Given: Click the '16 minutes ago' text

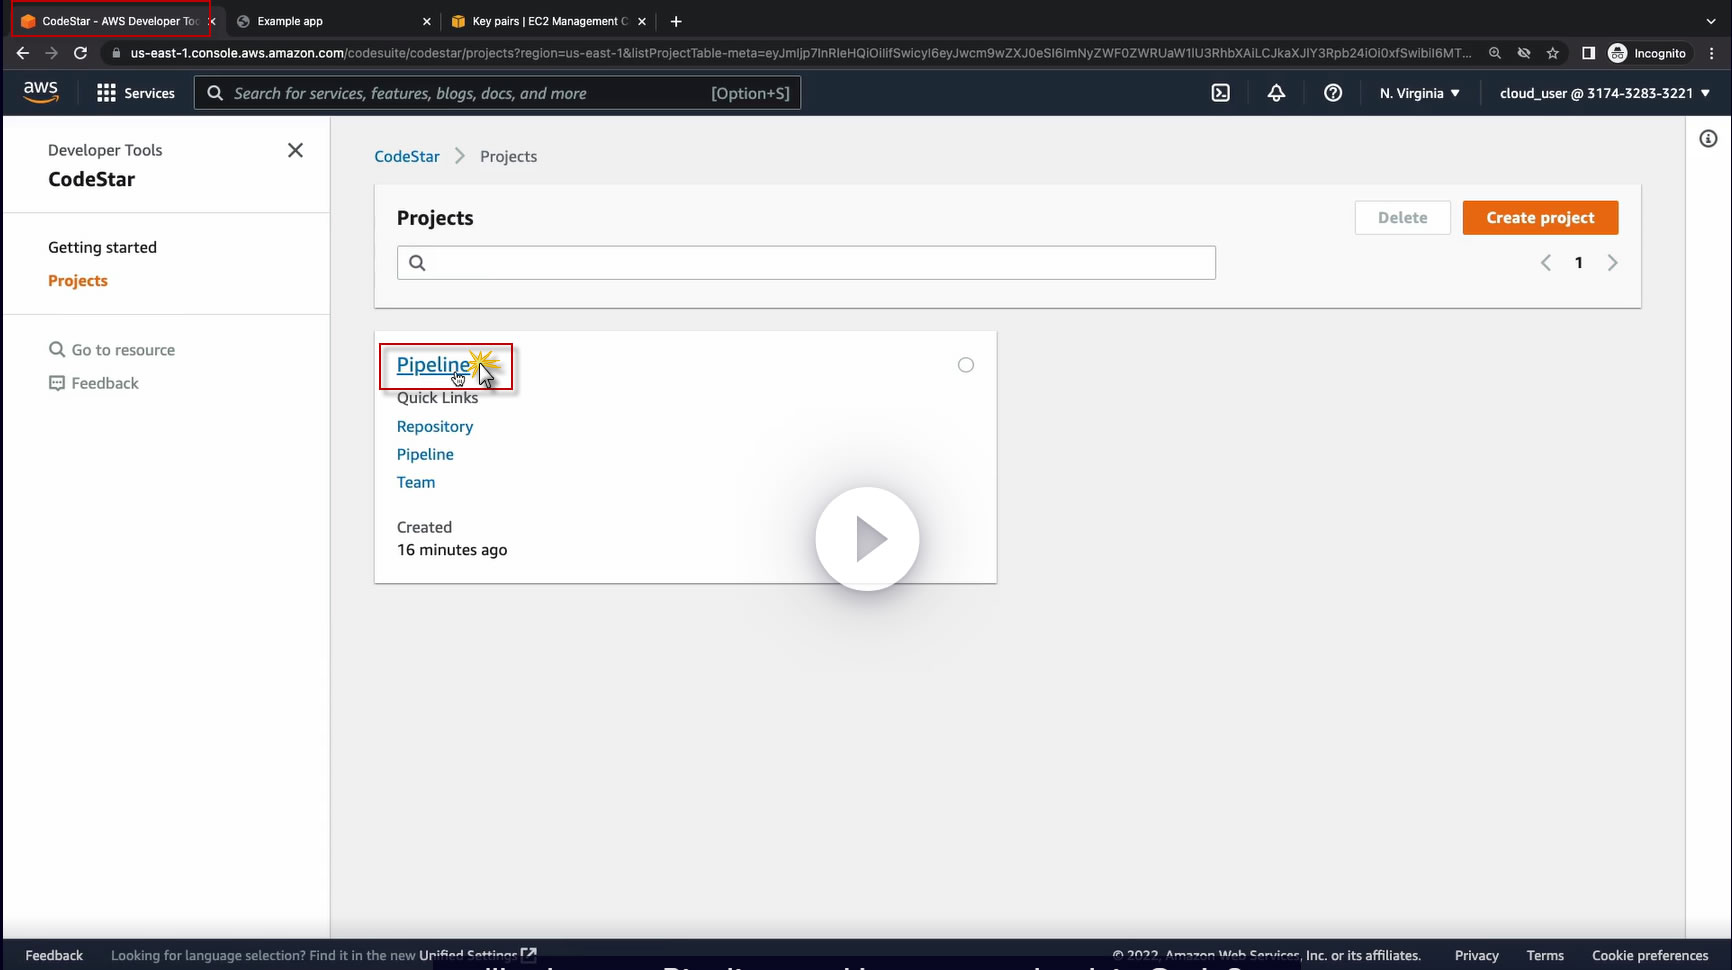Looking at the screenshot, I should pos(452,550).
